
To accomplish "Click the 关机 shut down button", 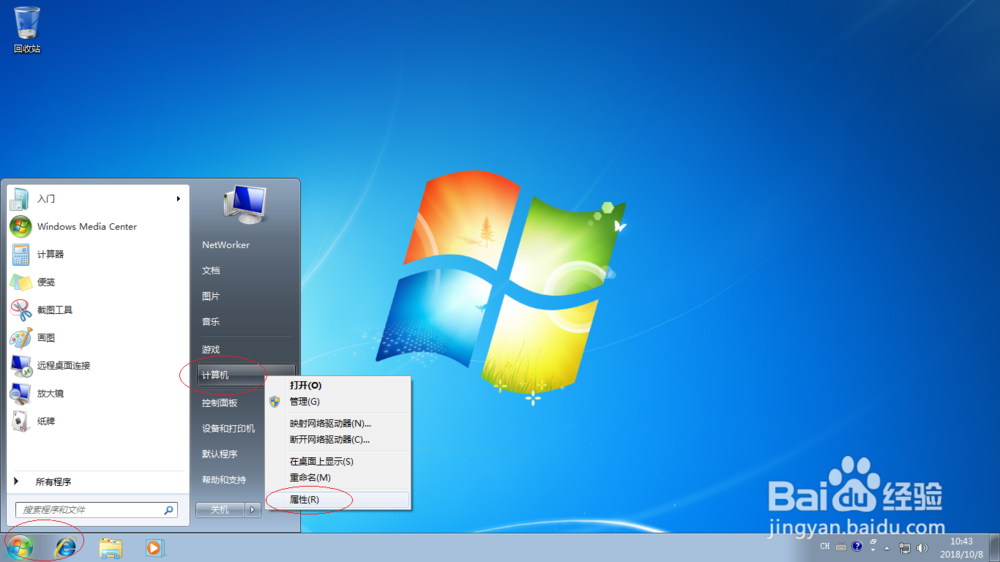I will click(x=220, y=510).
